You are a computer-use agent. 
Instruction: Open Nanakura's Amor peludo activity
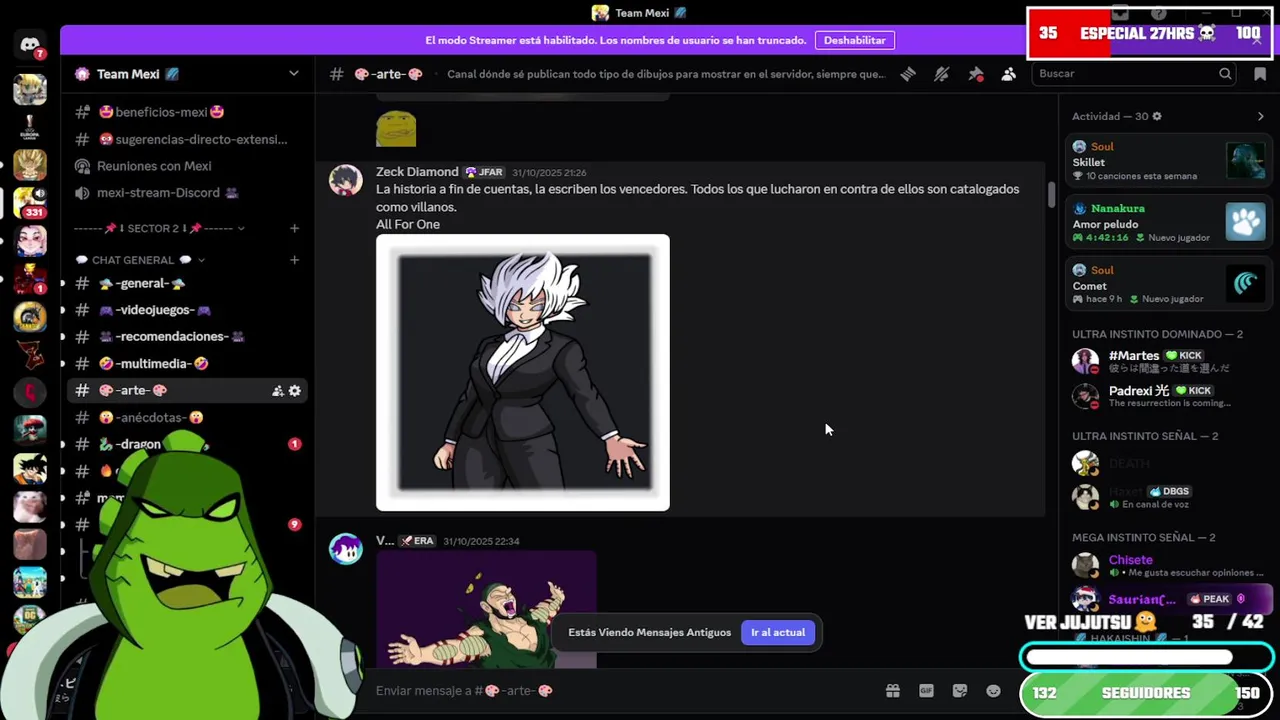1168,222
